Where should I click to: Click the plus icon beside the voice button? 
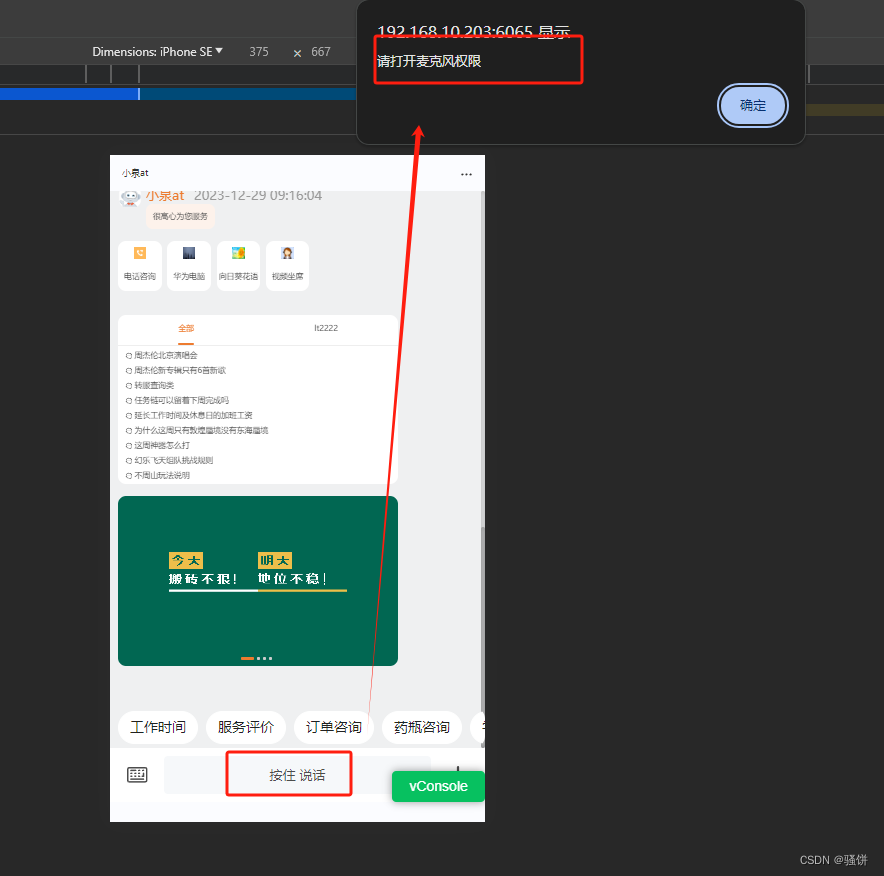457,773
